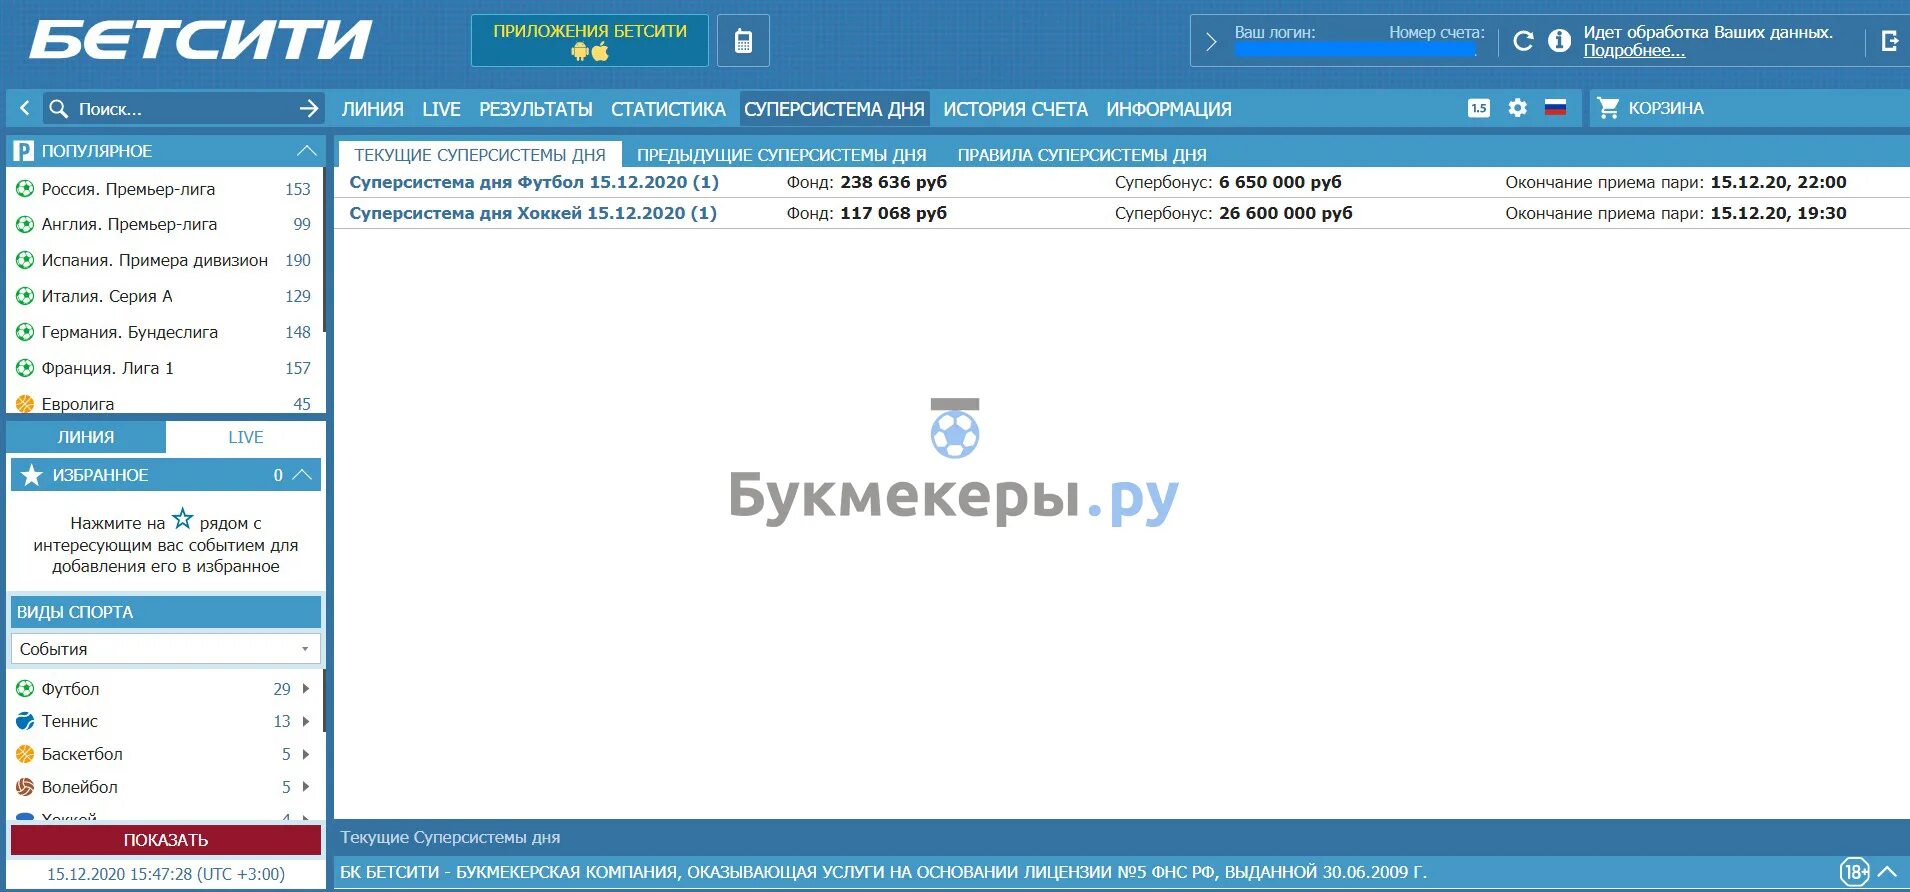1910x892 pixels.
Task: Expand the Футбол sport list arrow
Action: pyautogui.click(x=306, y=689)
